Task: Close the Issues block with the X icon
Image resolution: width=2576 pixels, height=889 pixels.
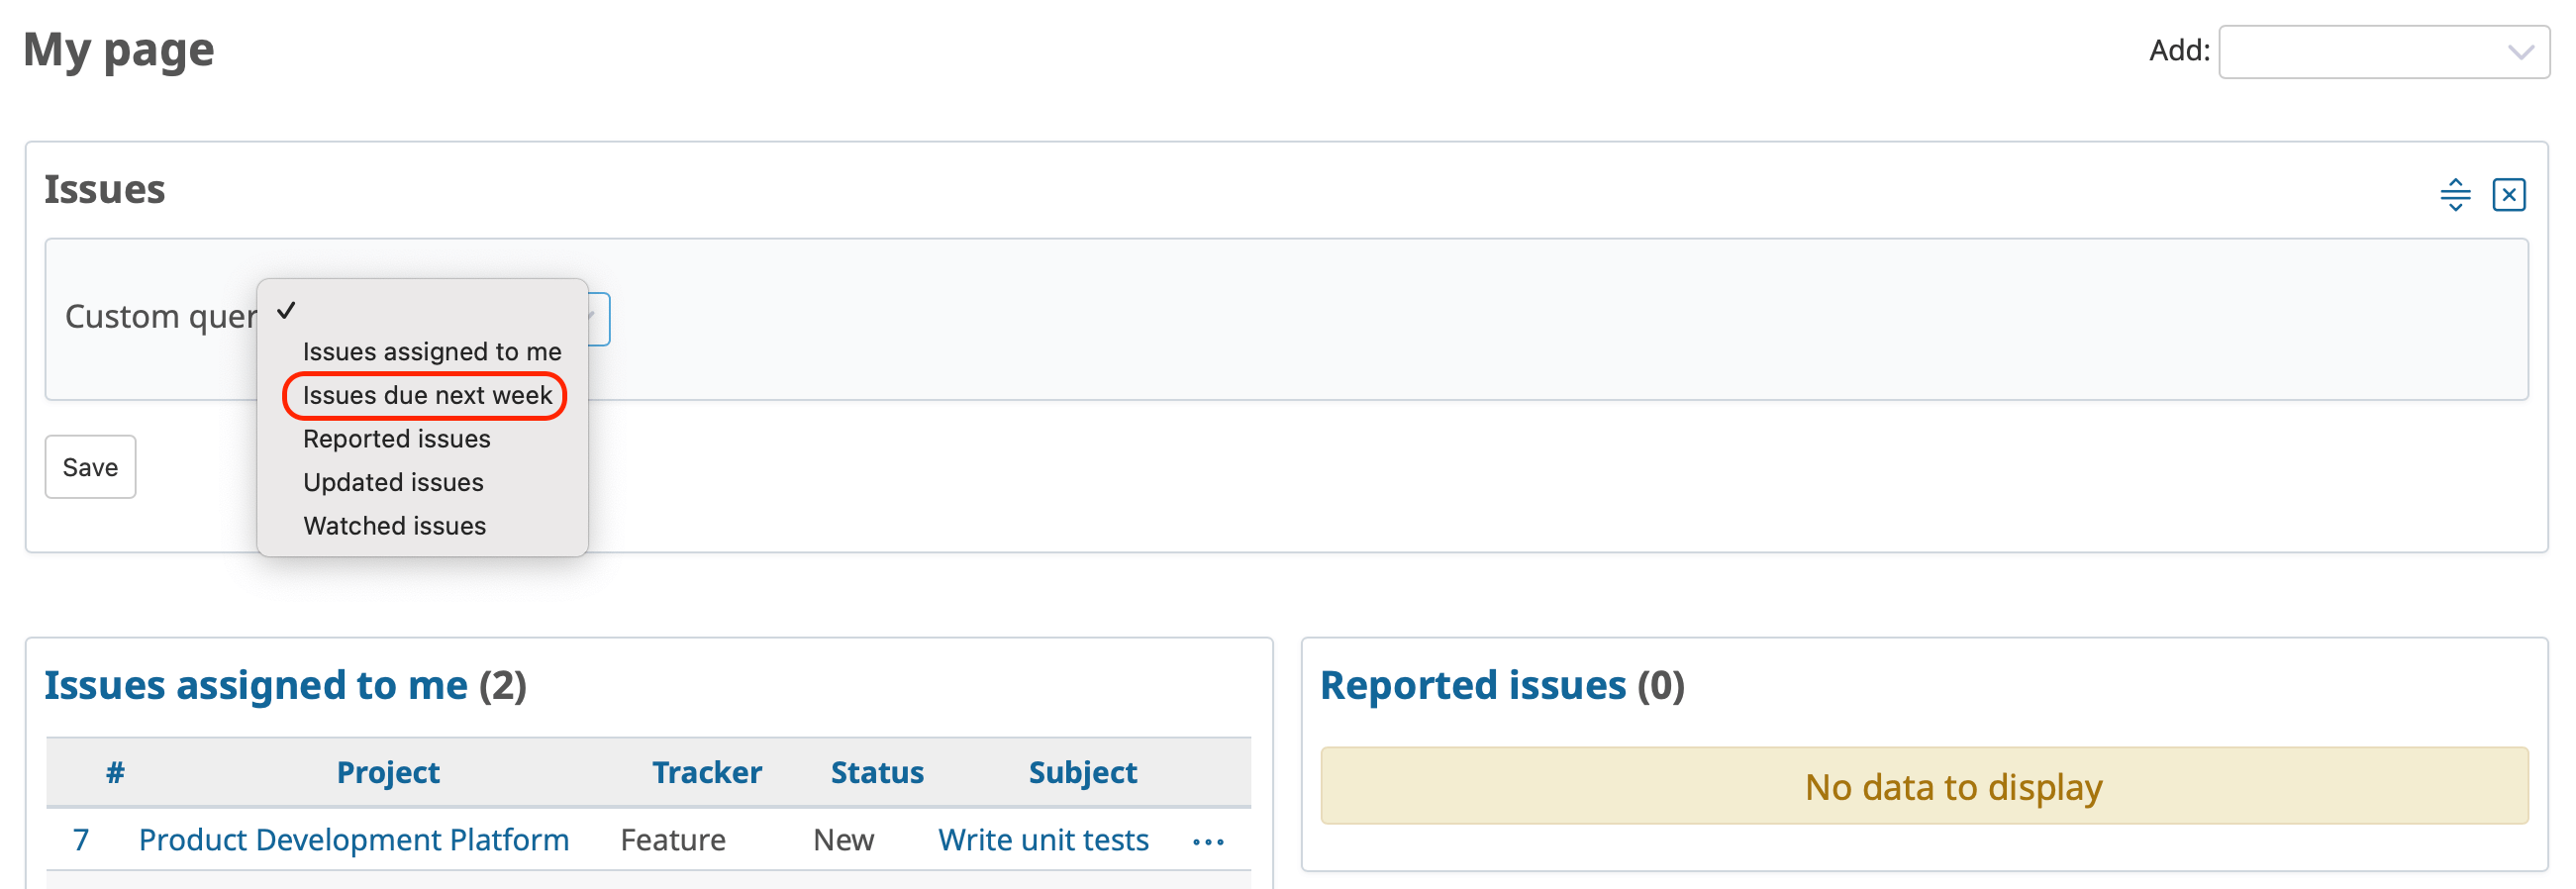Action: point(2508,196)
